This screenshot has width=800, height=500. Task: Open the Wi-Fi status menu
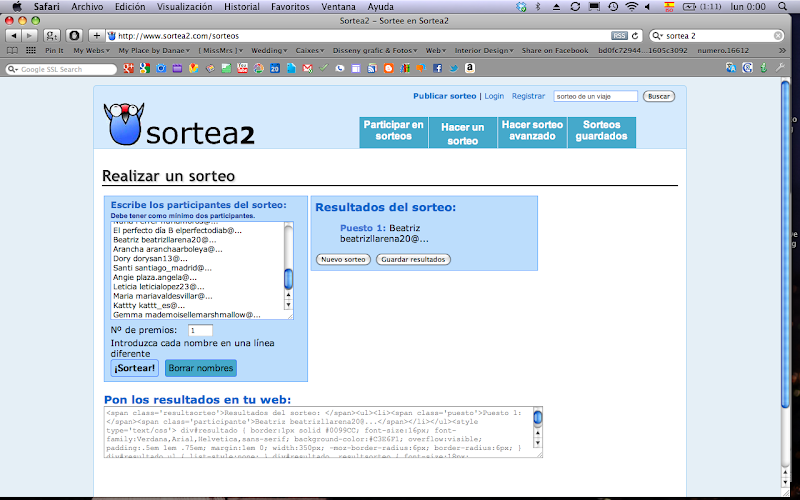(x=632, y=7)
